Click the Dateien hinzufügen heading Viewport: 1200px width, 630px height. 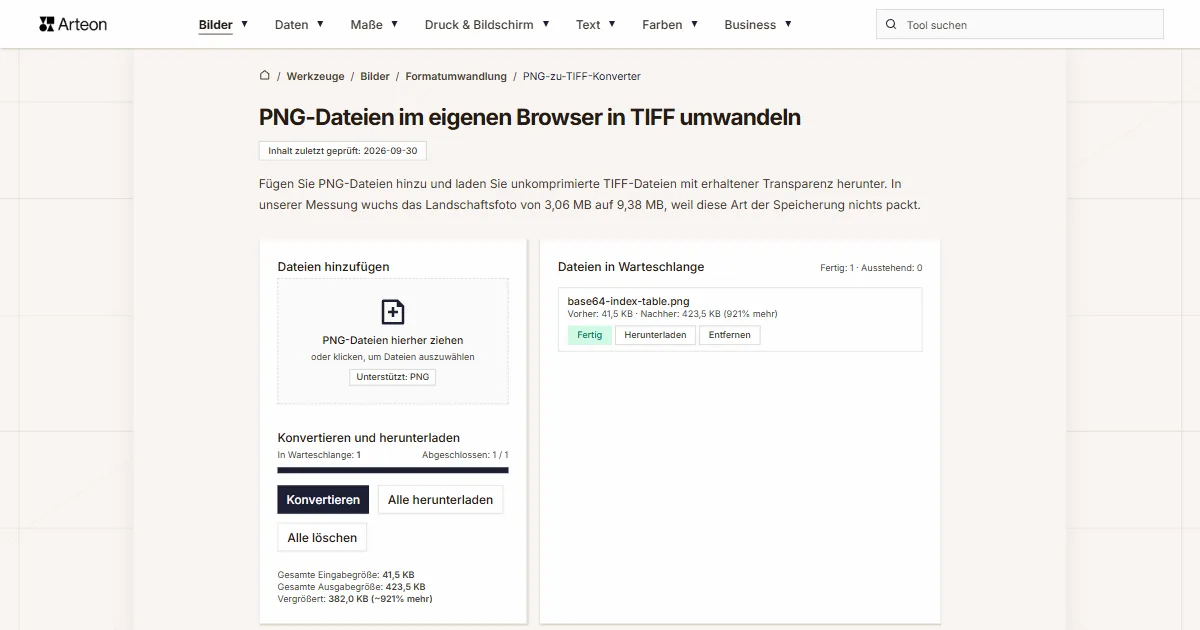(334, 267)
